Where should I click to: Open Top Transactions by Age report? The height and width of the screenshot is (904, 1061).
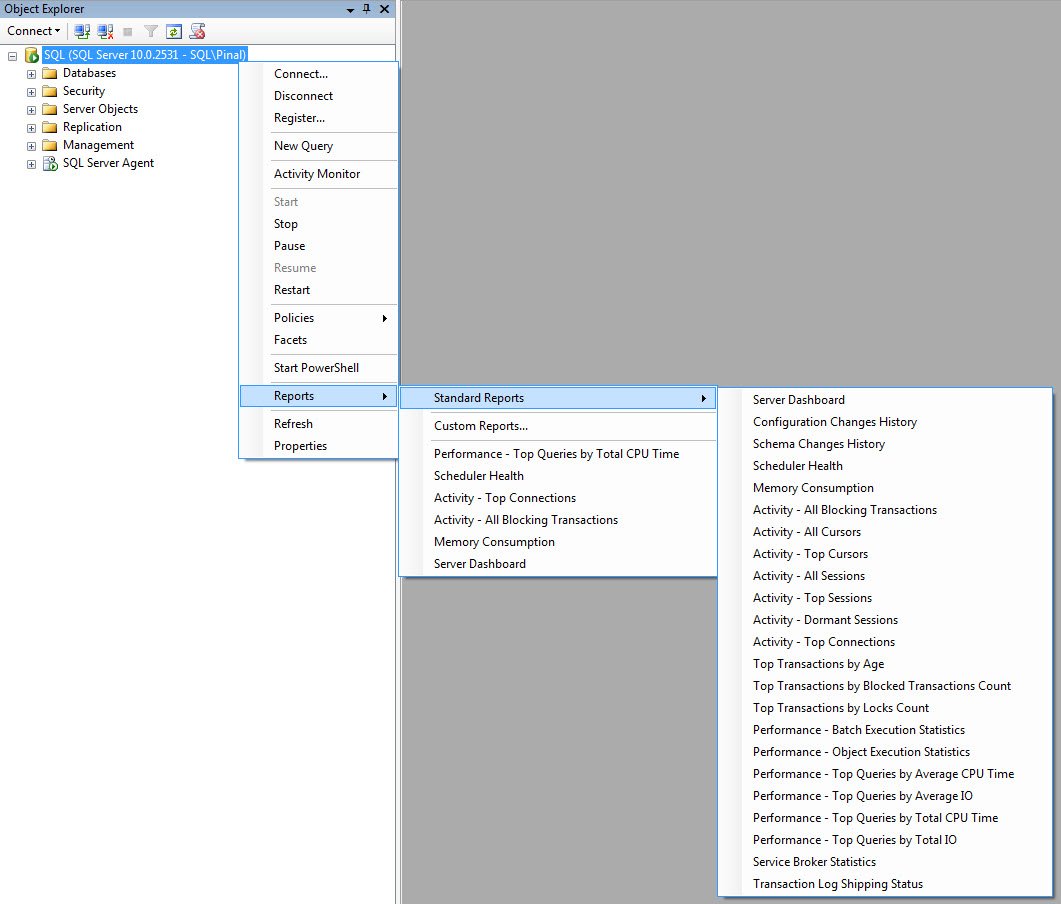pos(885,664)
